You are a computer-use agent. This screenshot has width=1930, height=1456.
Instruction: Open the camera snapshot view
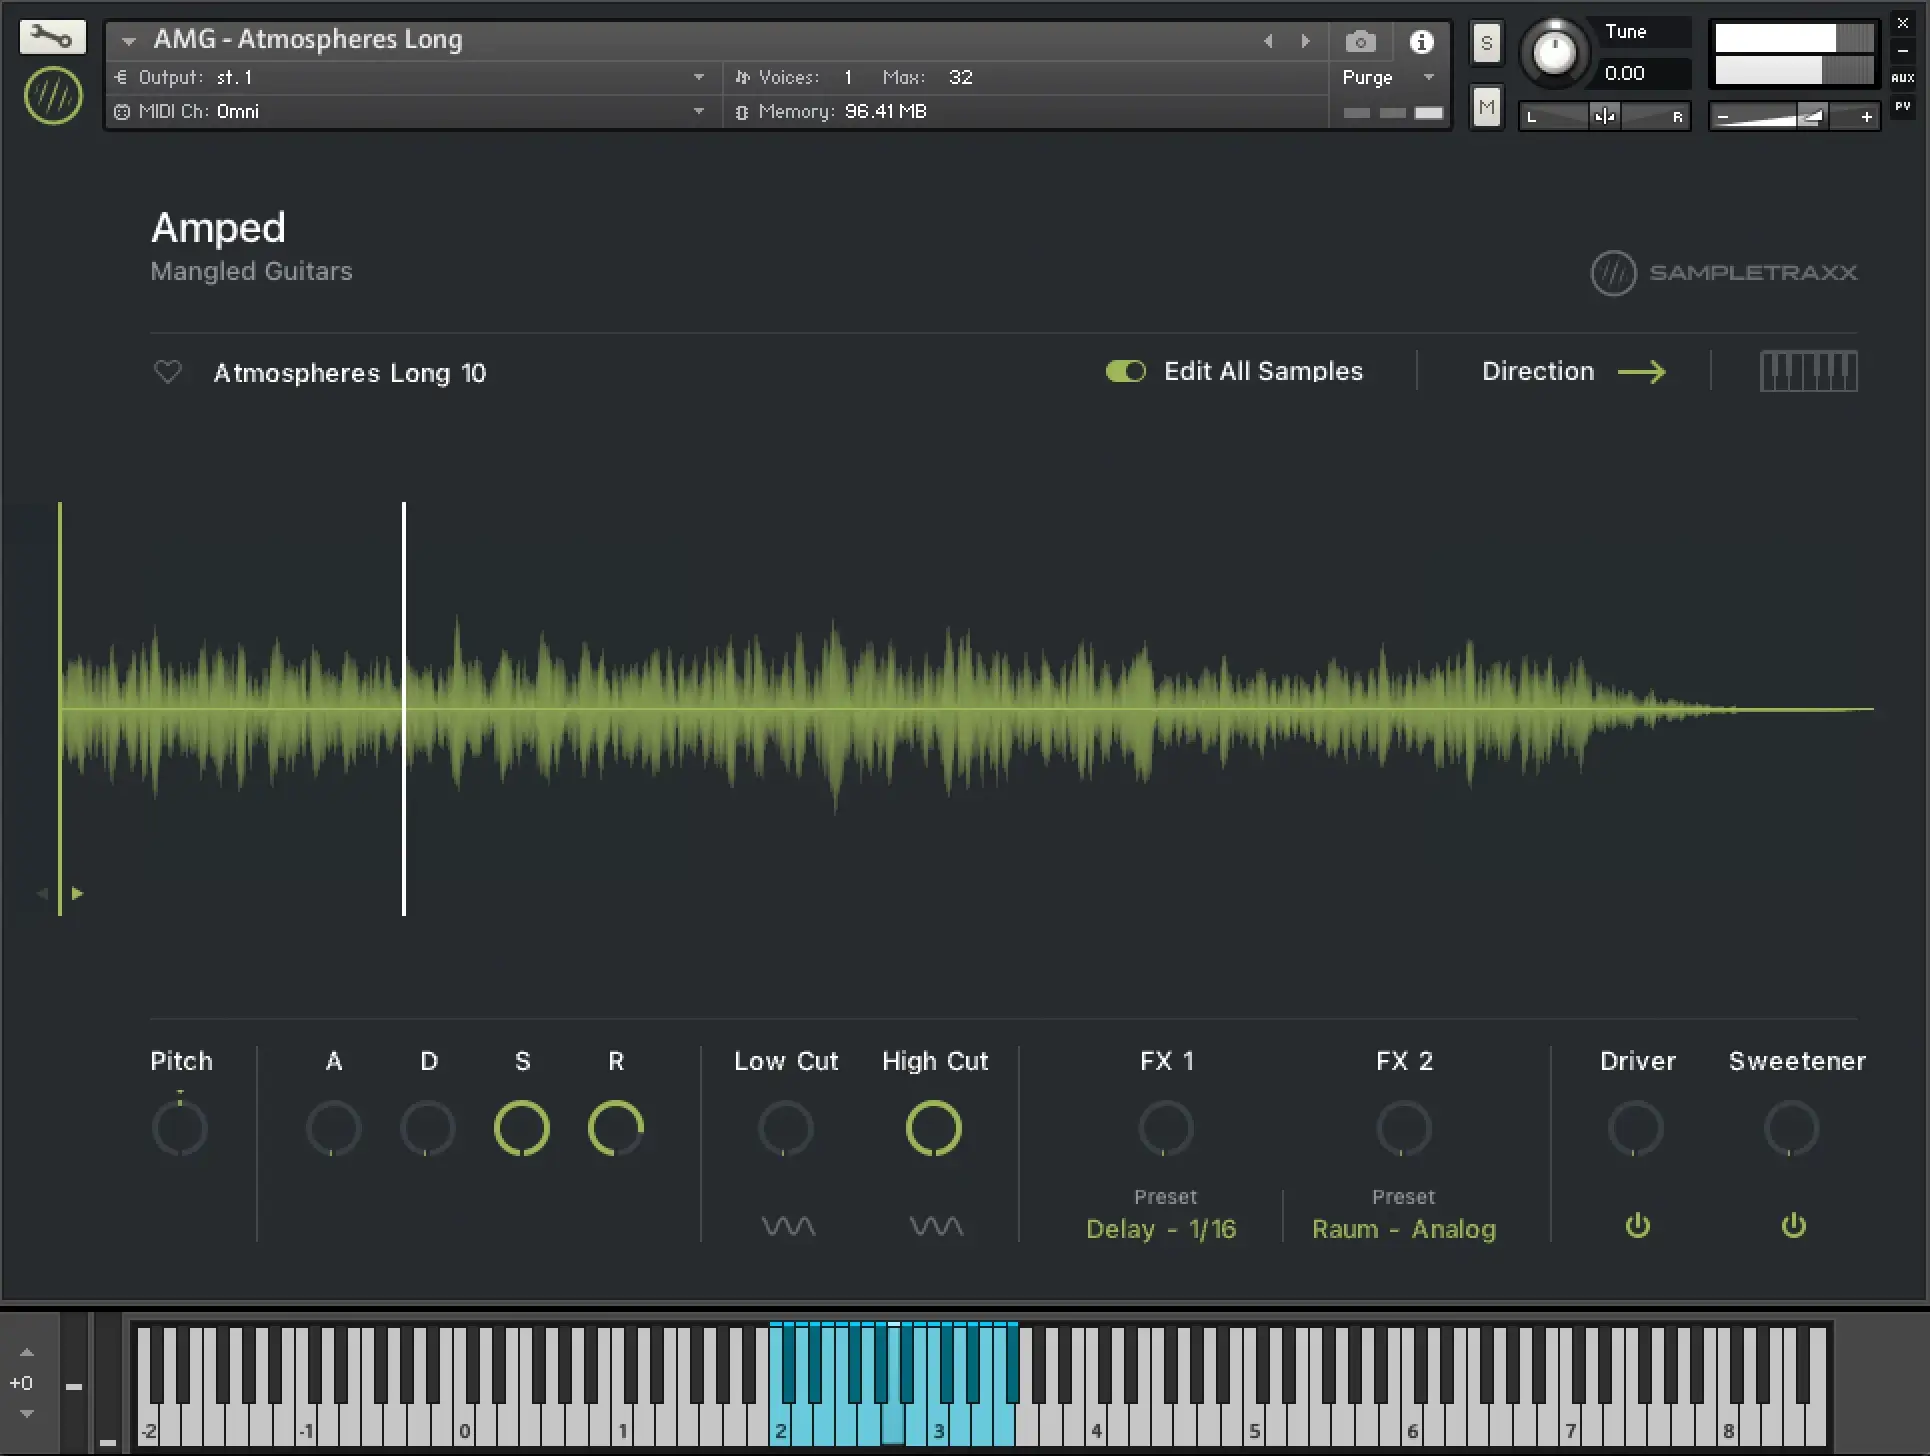click(1360, 42)
